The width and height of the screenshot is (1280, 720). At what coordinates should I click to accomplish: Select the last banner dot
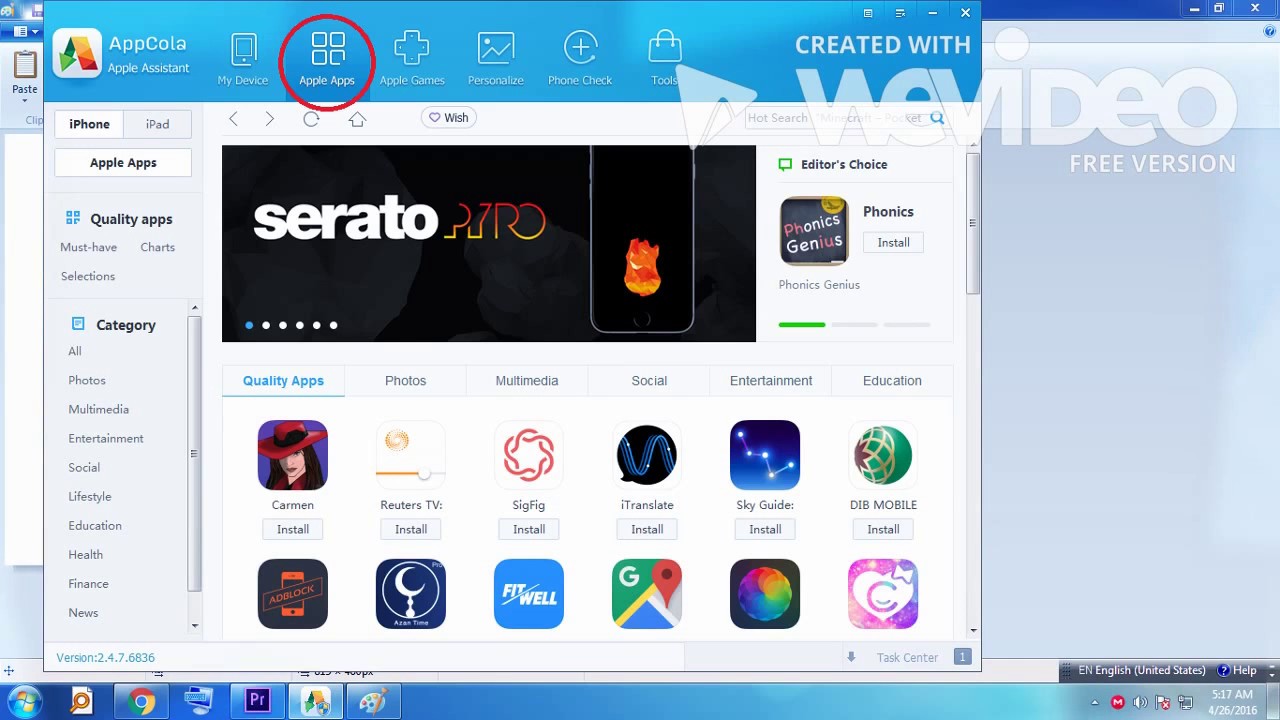click(x=333, y=325)
